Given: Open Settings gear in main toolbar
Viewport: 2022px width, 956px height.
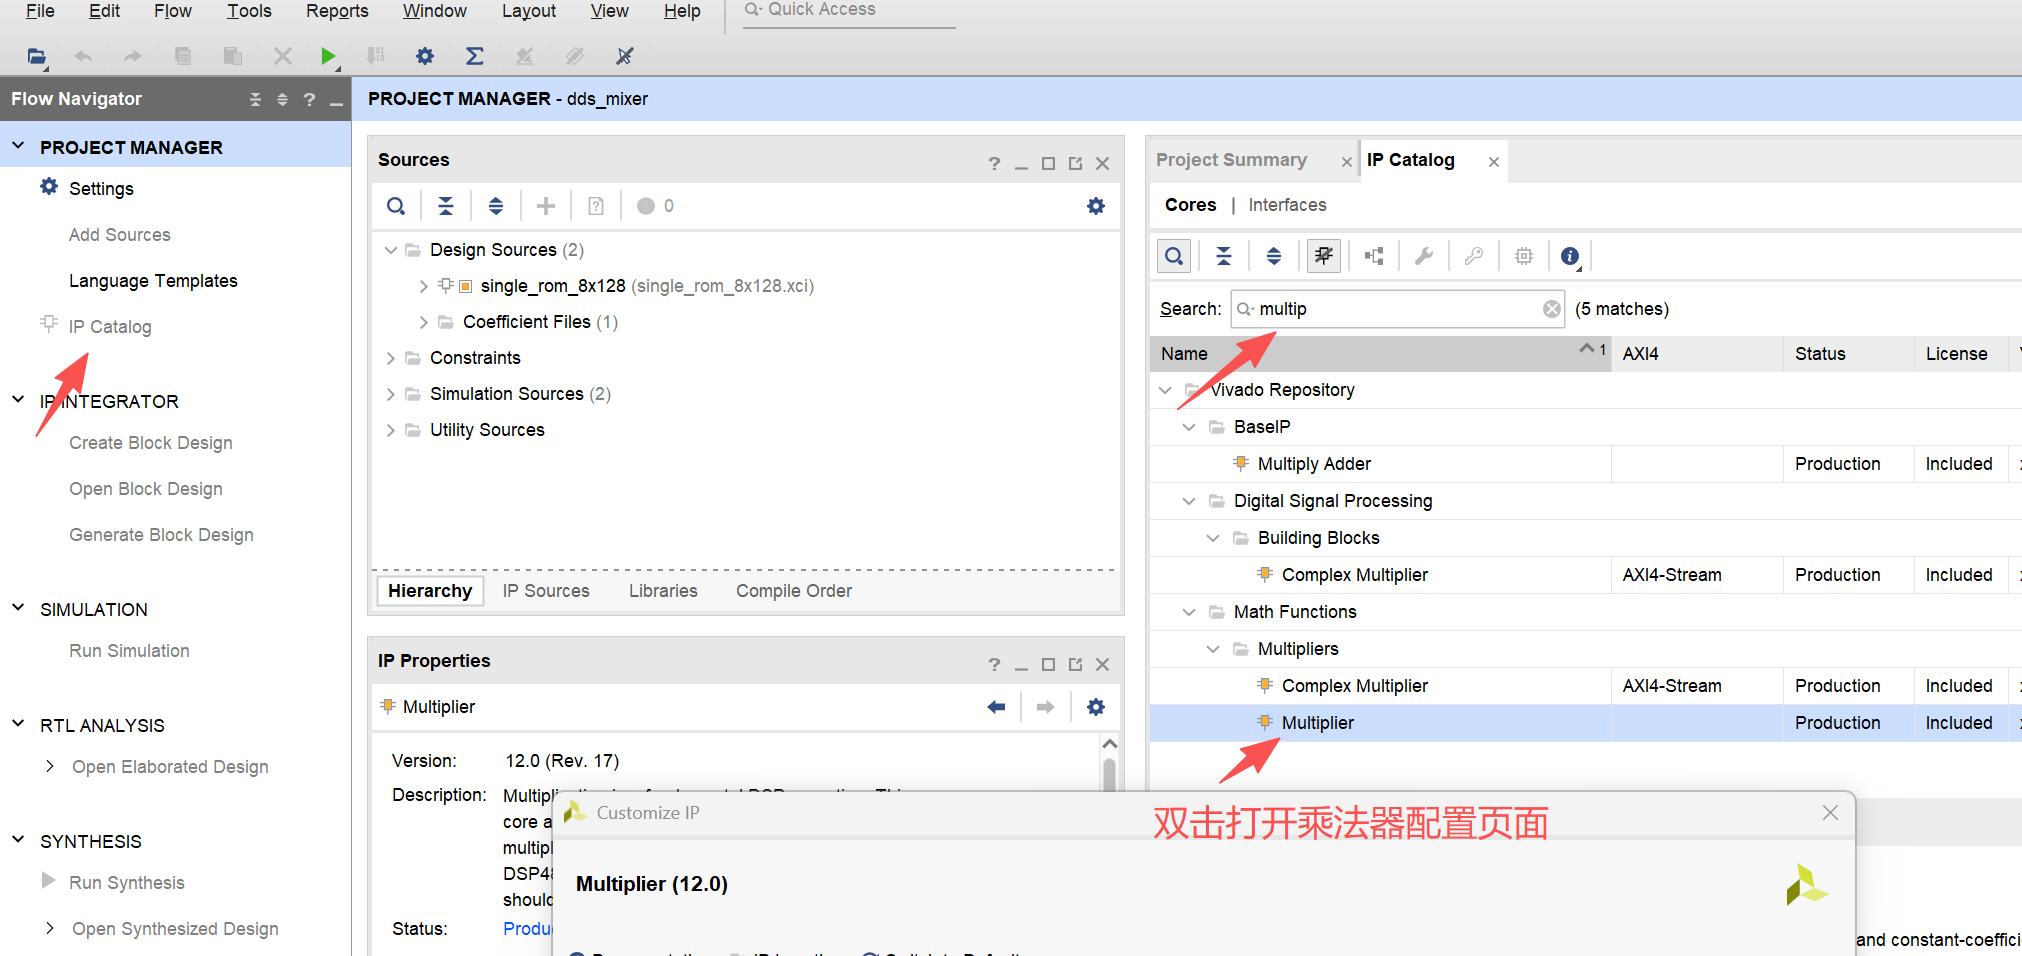Looking at the screenshot, I should coord(424,57).
